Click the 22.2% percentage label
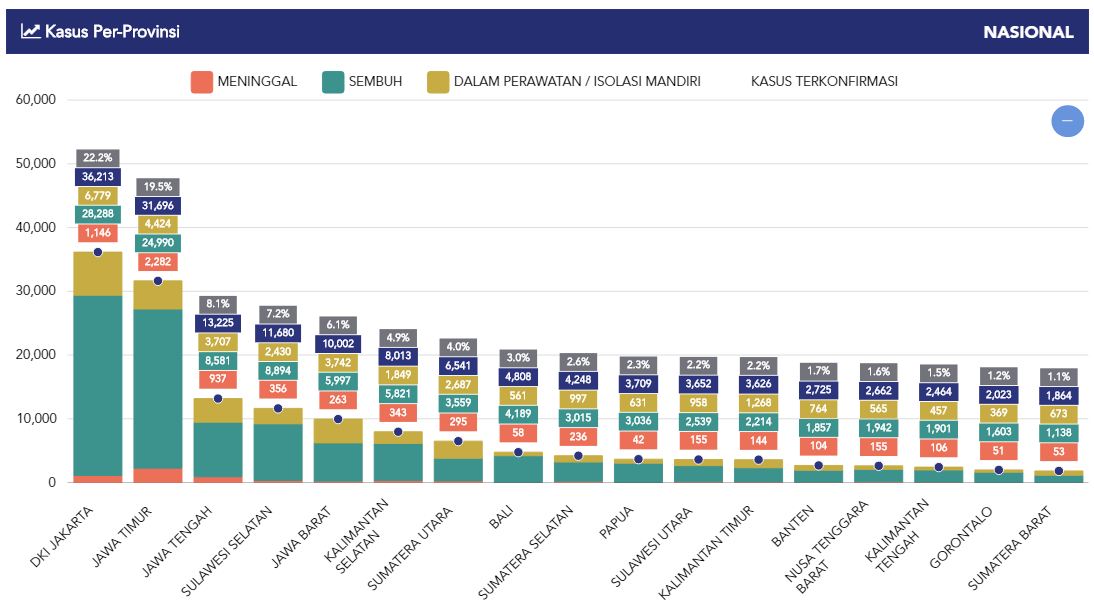 98,158
